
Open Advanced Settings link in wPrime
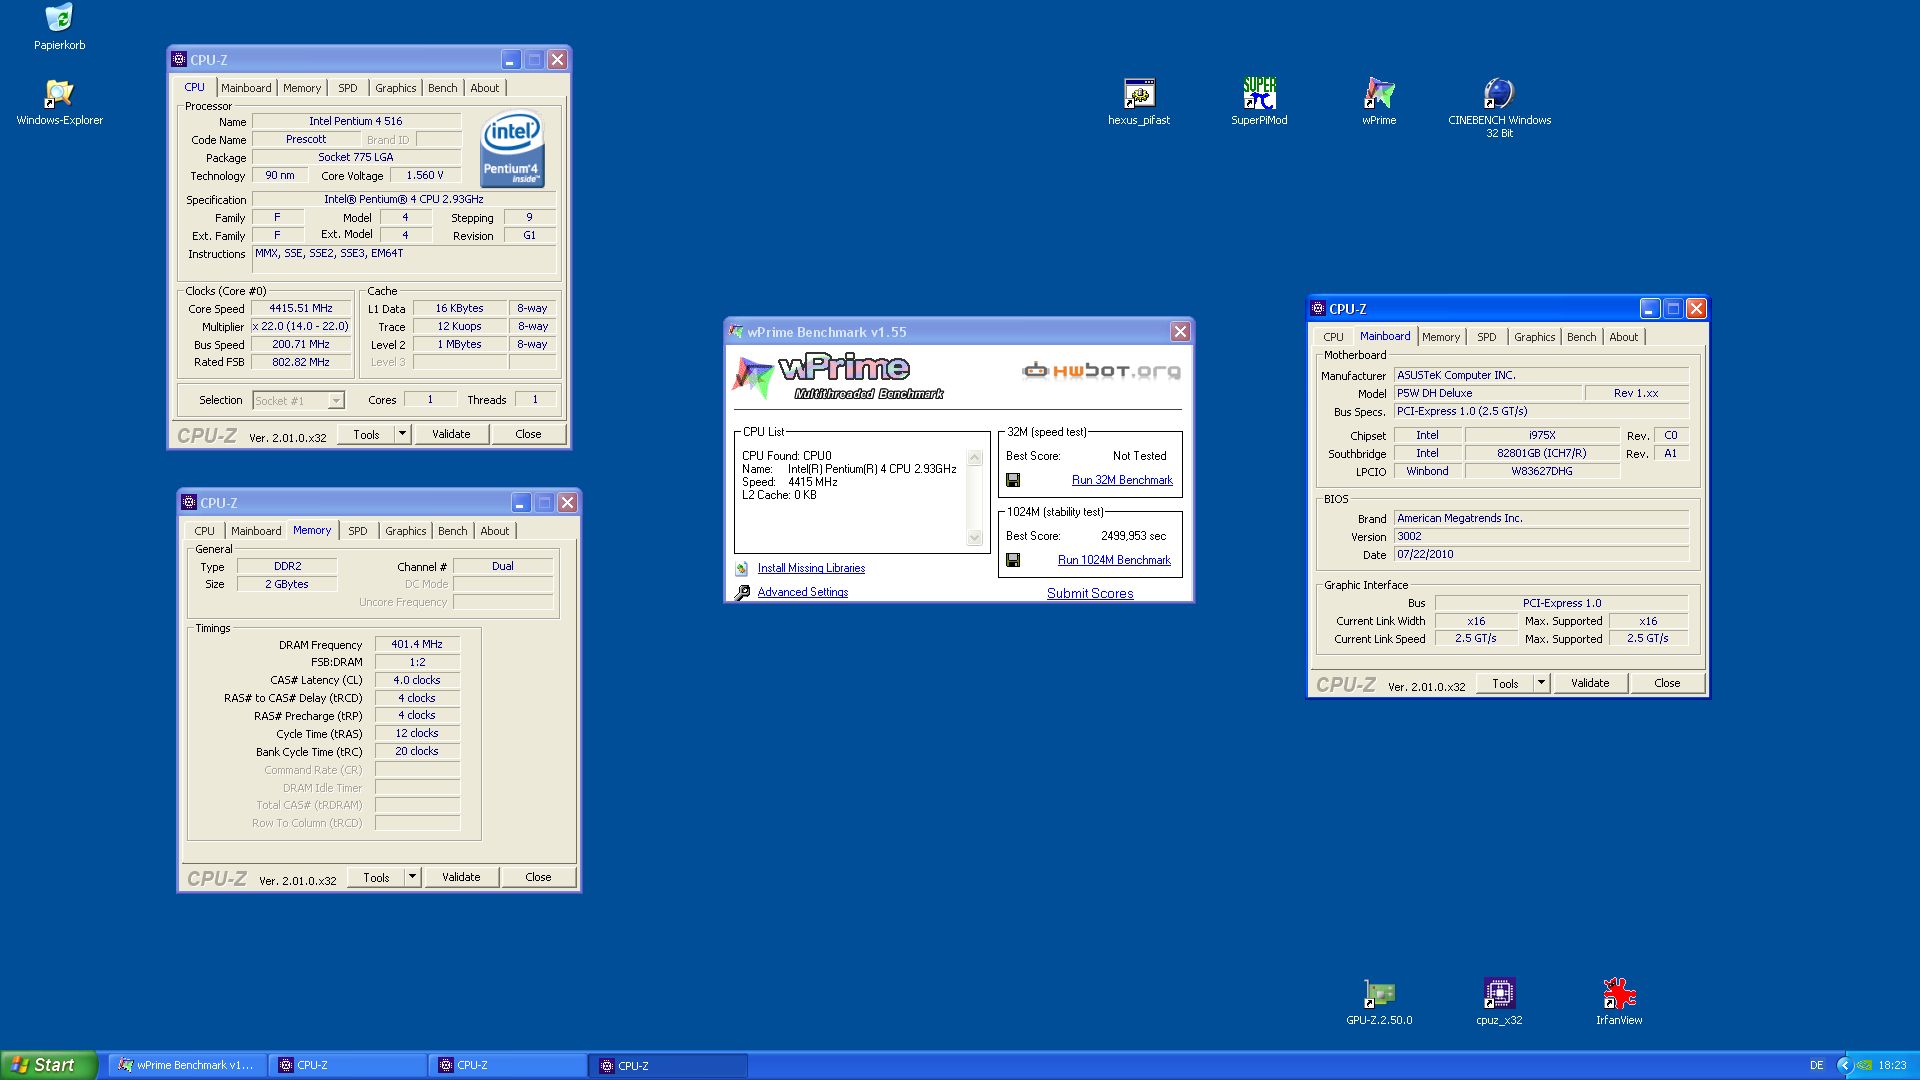[x=803, y=592]
